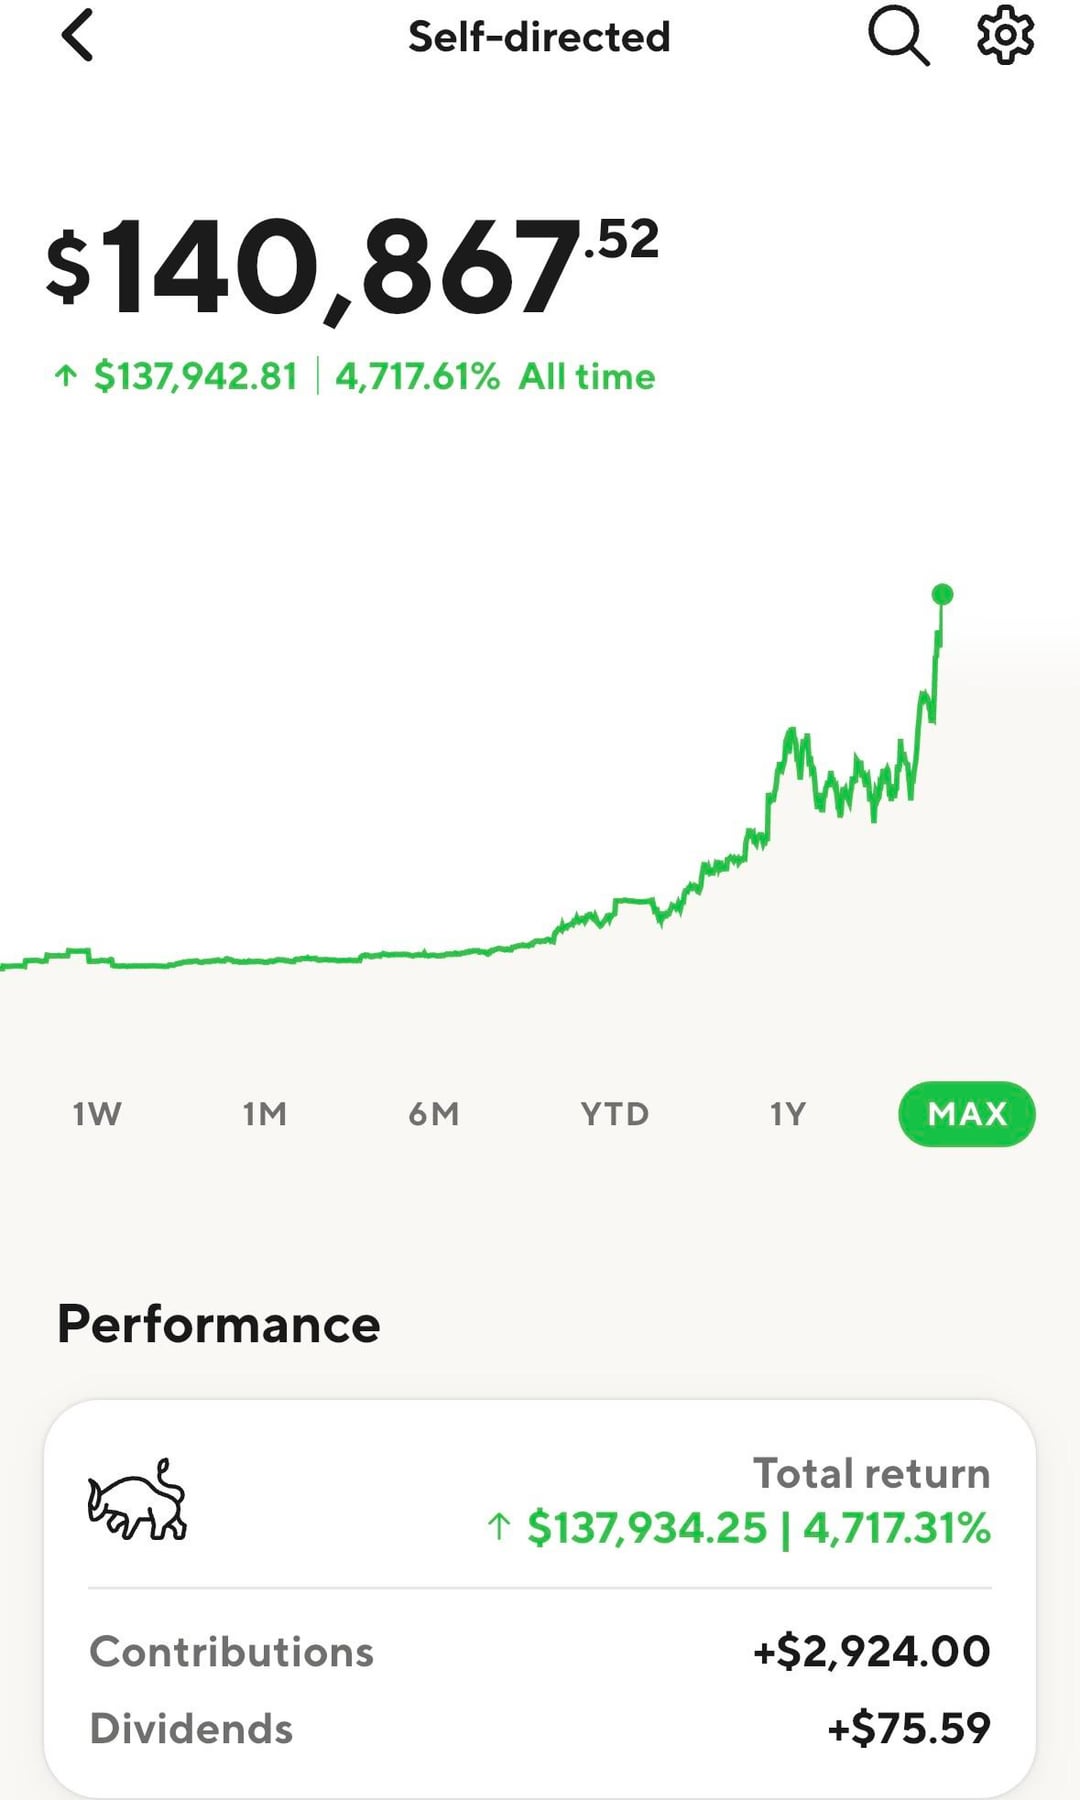
Task: Select the 1Y time range
Action: pos(788,1114)
